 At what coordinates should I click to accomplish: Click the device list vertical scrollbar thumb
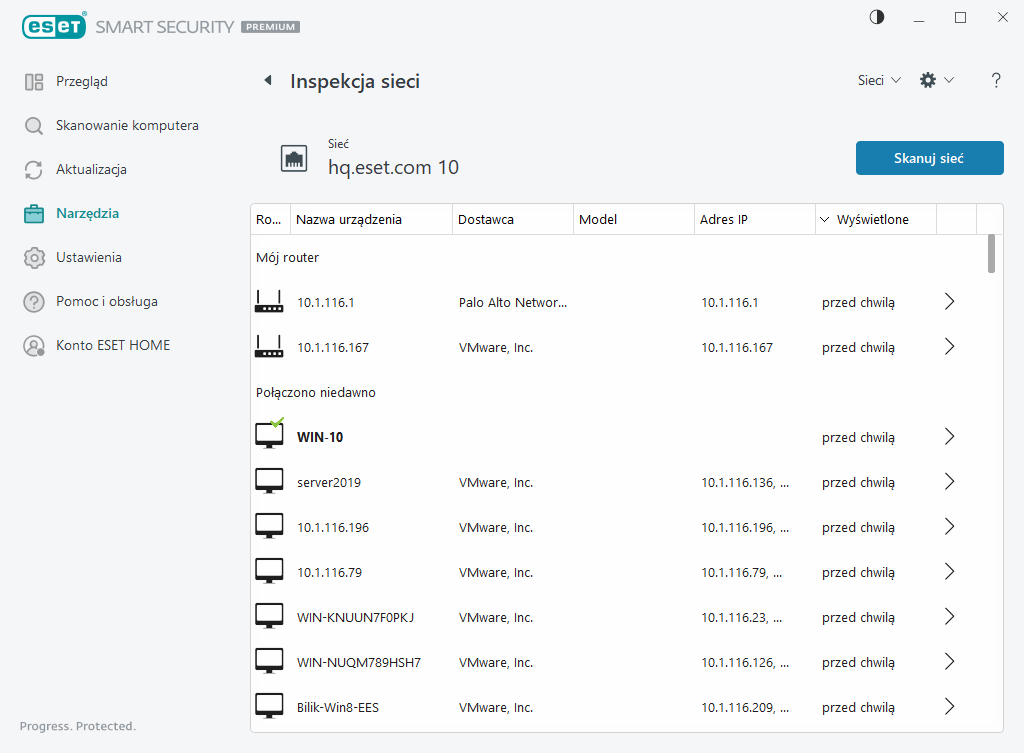tap(991, 253)
